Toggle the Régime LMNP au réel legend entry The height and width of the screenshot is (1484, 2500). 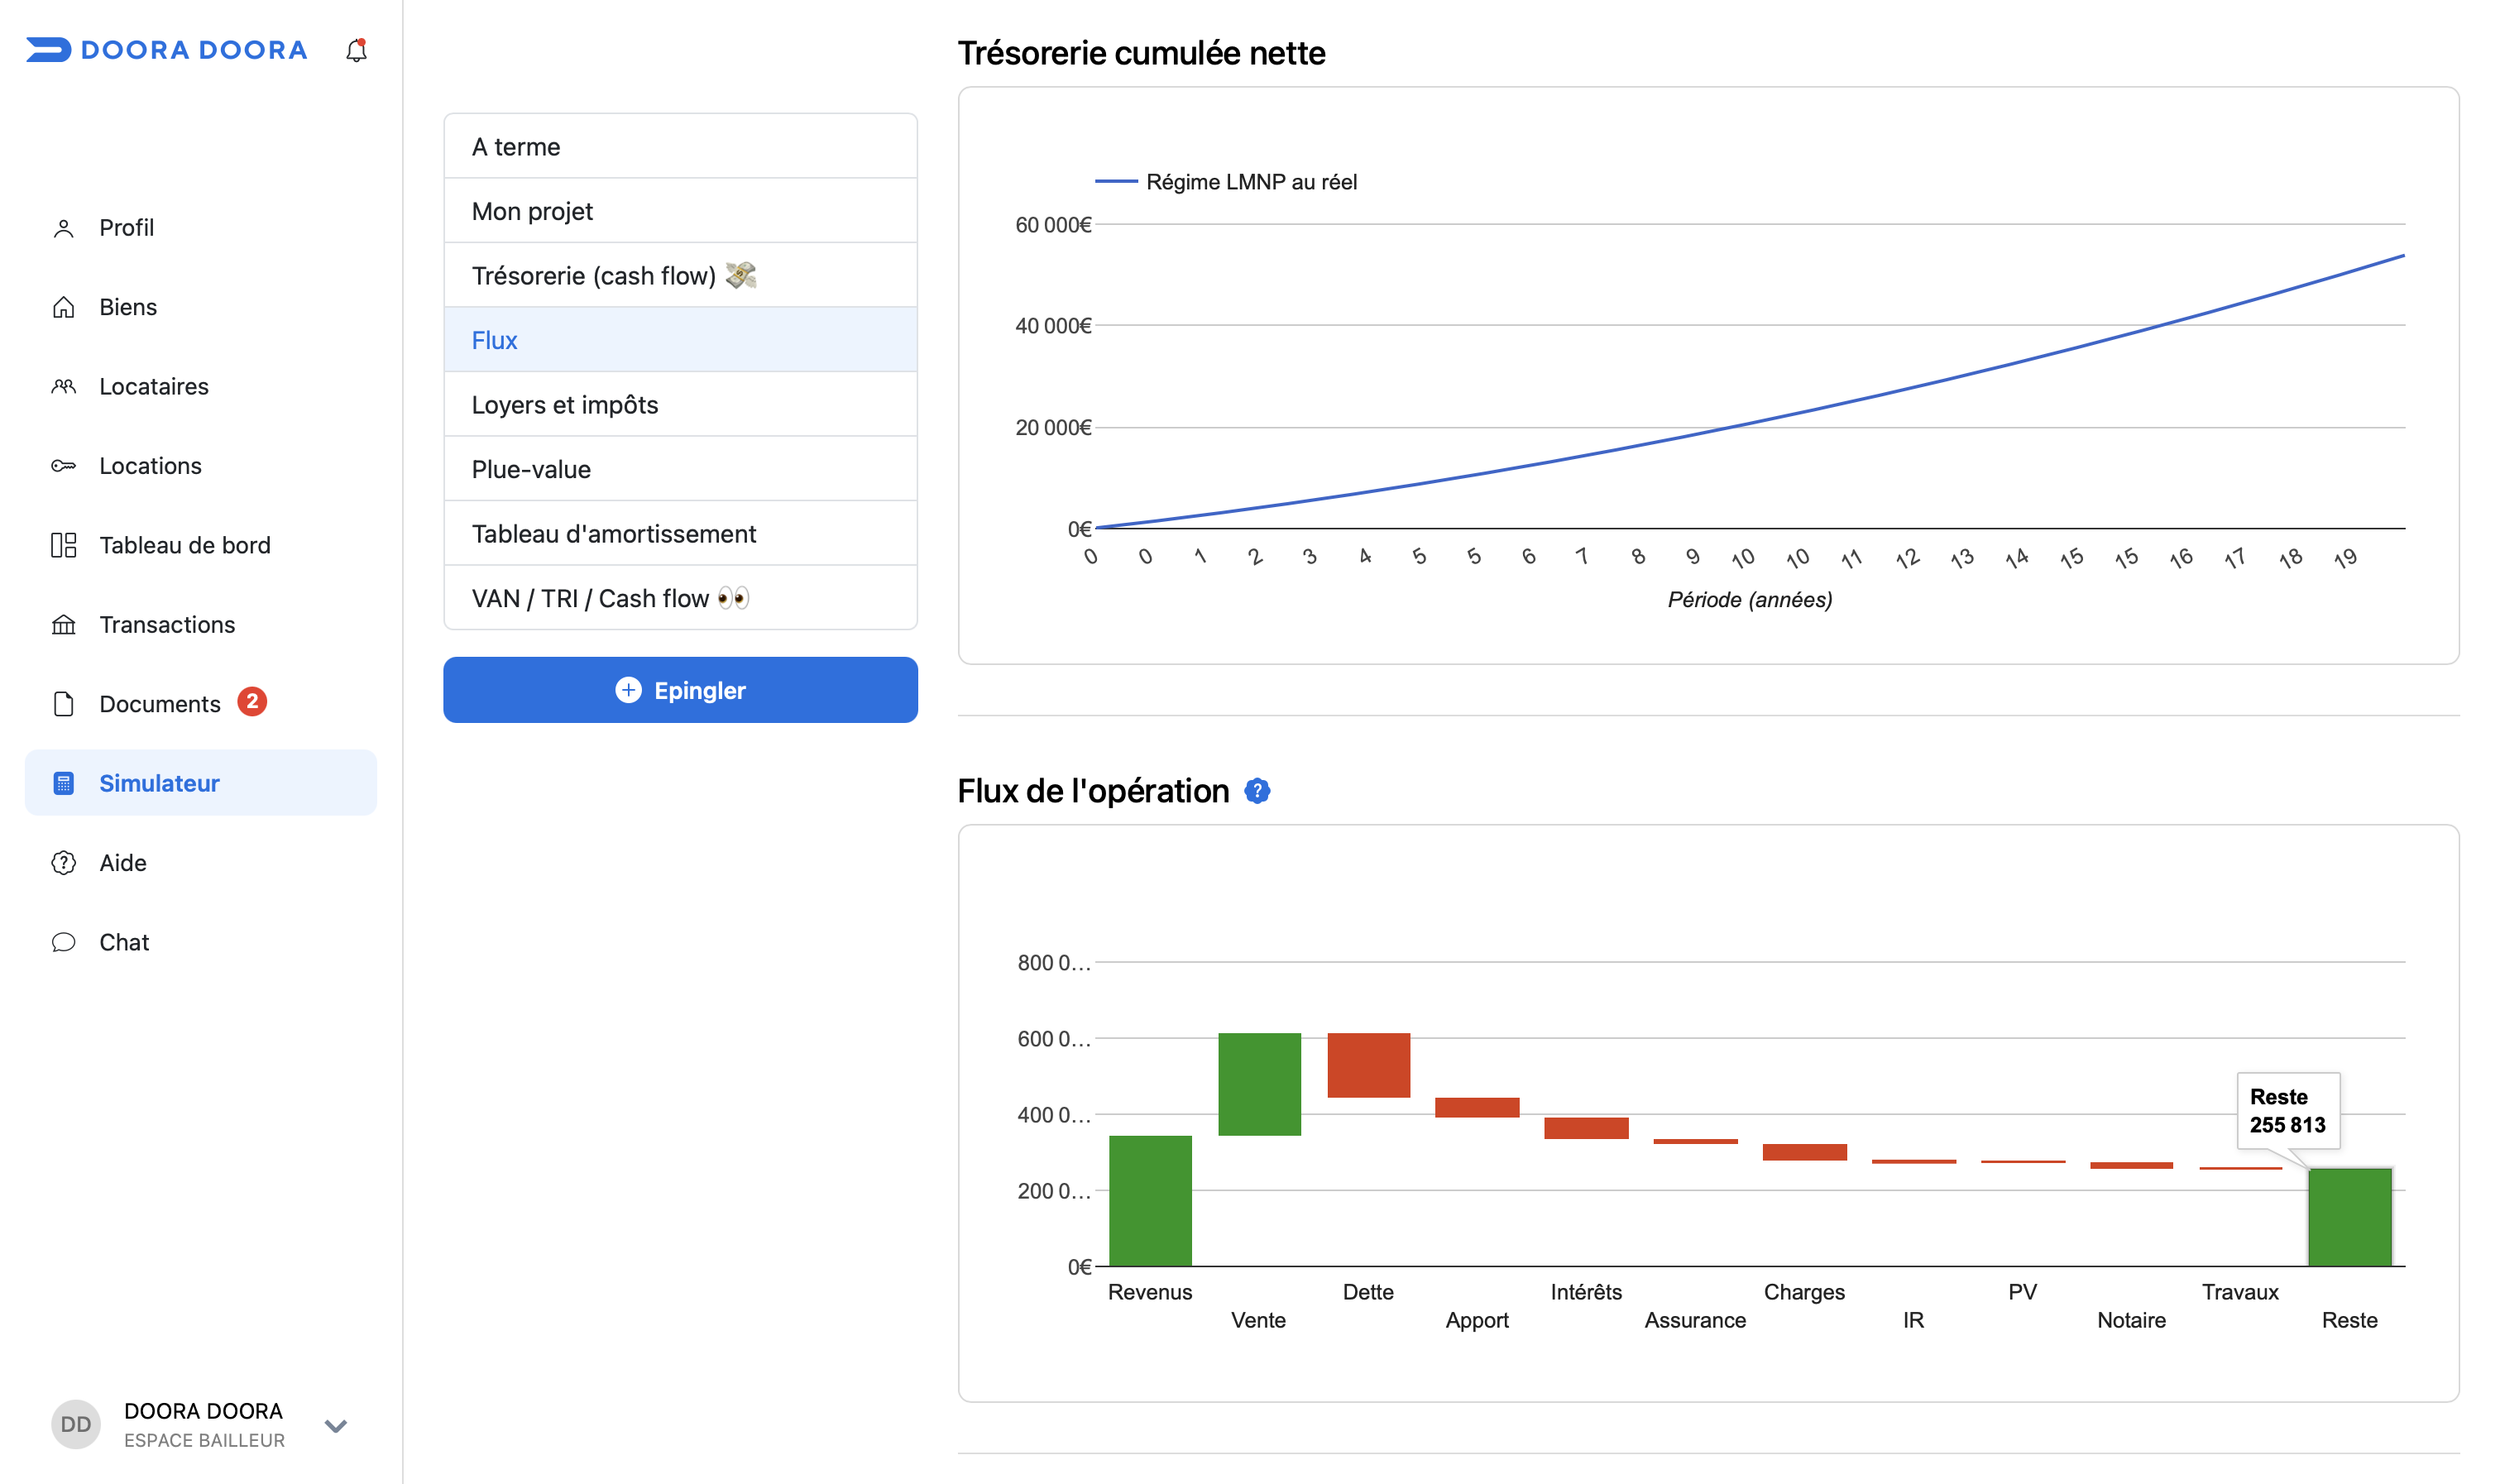tap(1226, 182)
